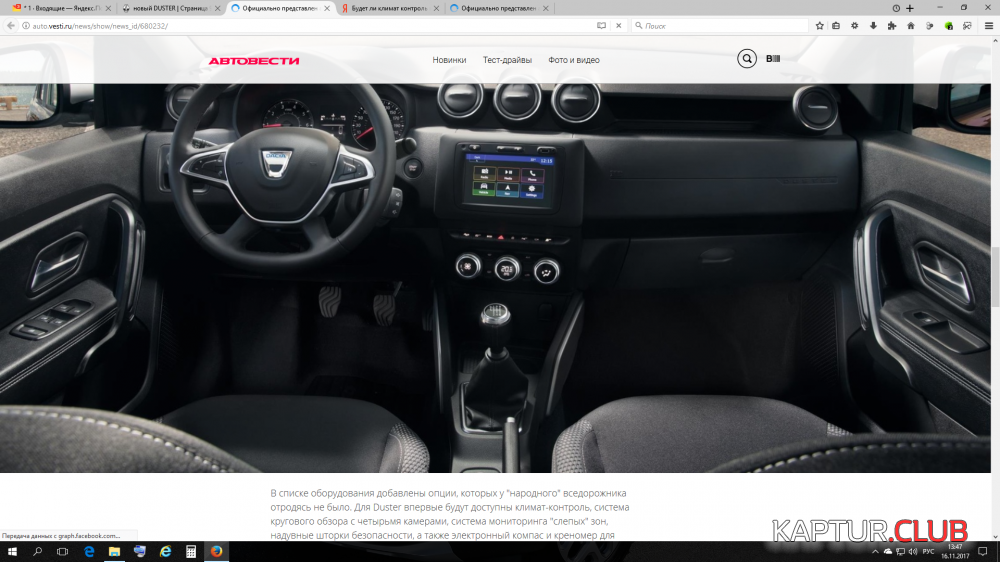
Task: Go to Тест-драйвы section
Action: (x=507, y=60)
